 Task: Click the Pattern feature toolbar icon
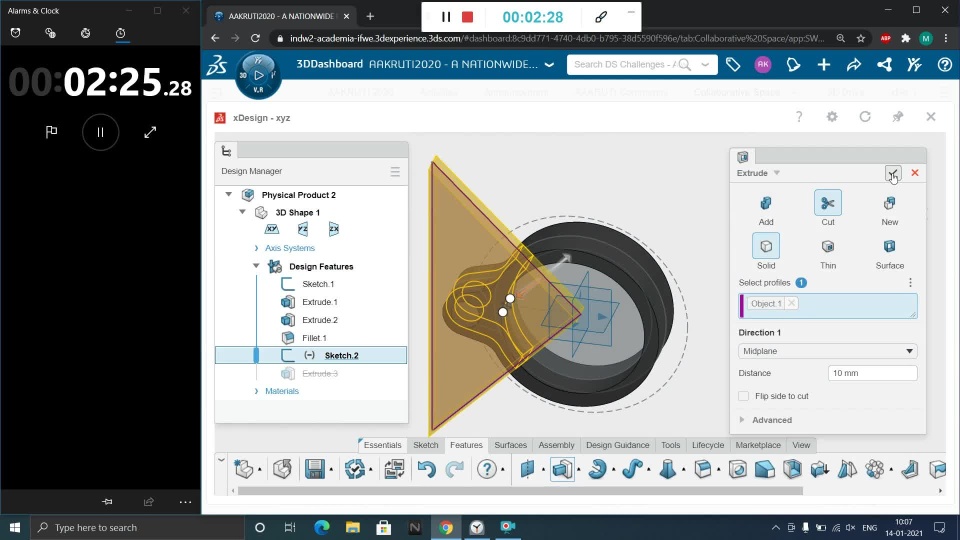tap(875, 470)
